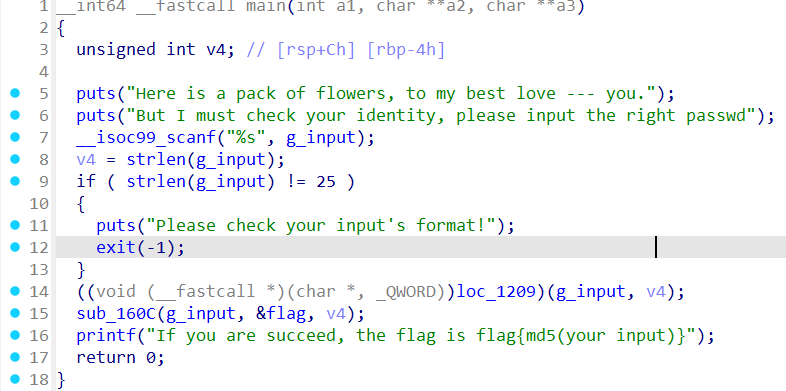Click line number 13 in the gutter
Viewport: 786px width, 391px height.
click(39, 269)
